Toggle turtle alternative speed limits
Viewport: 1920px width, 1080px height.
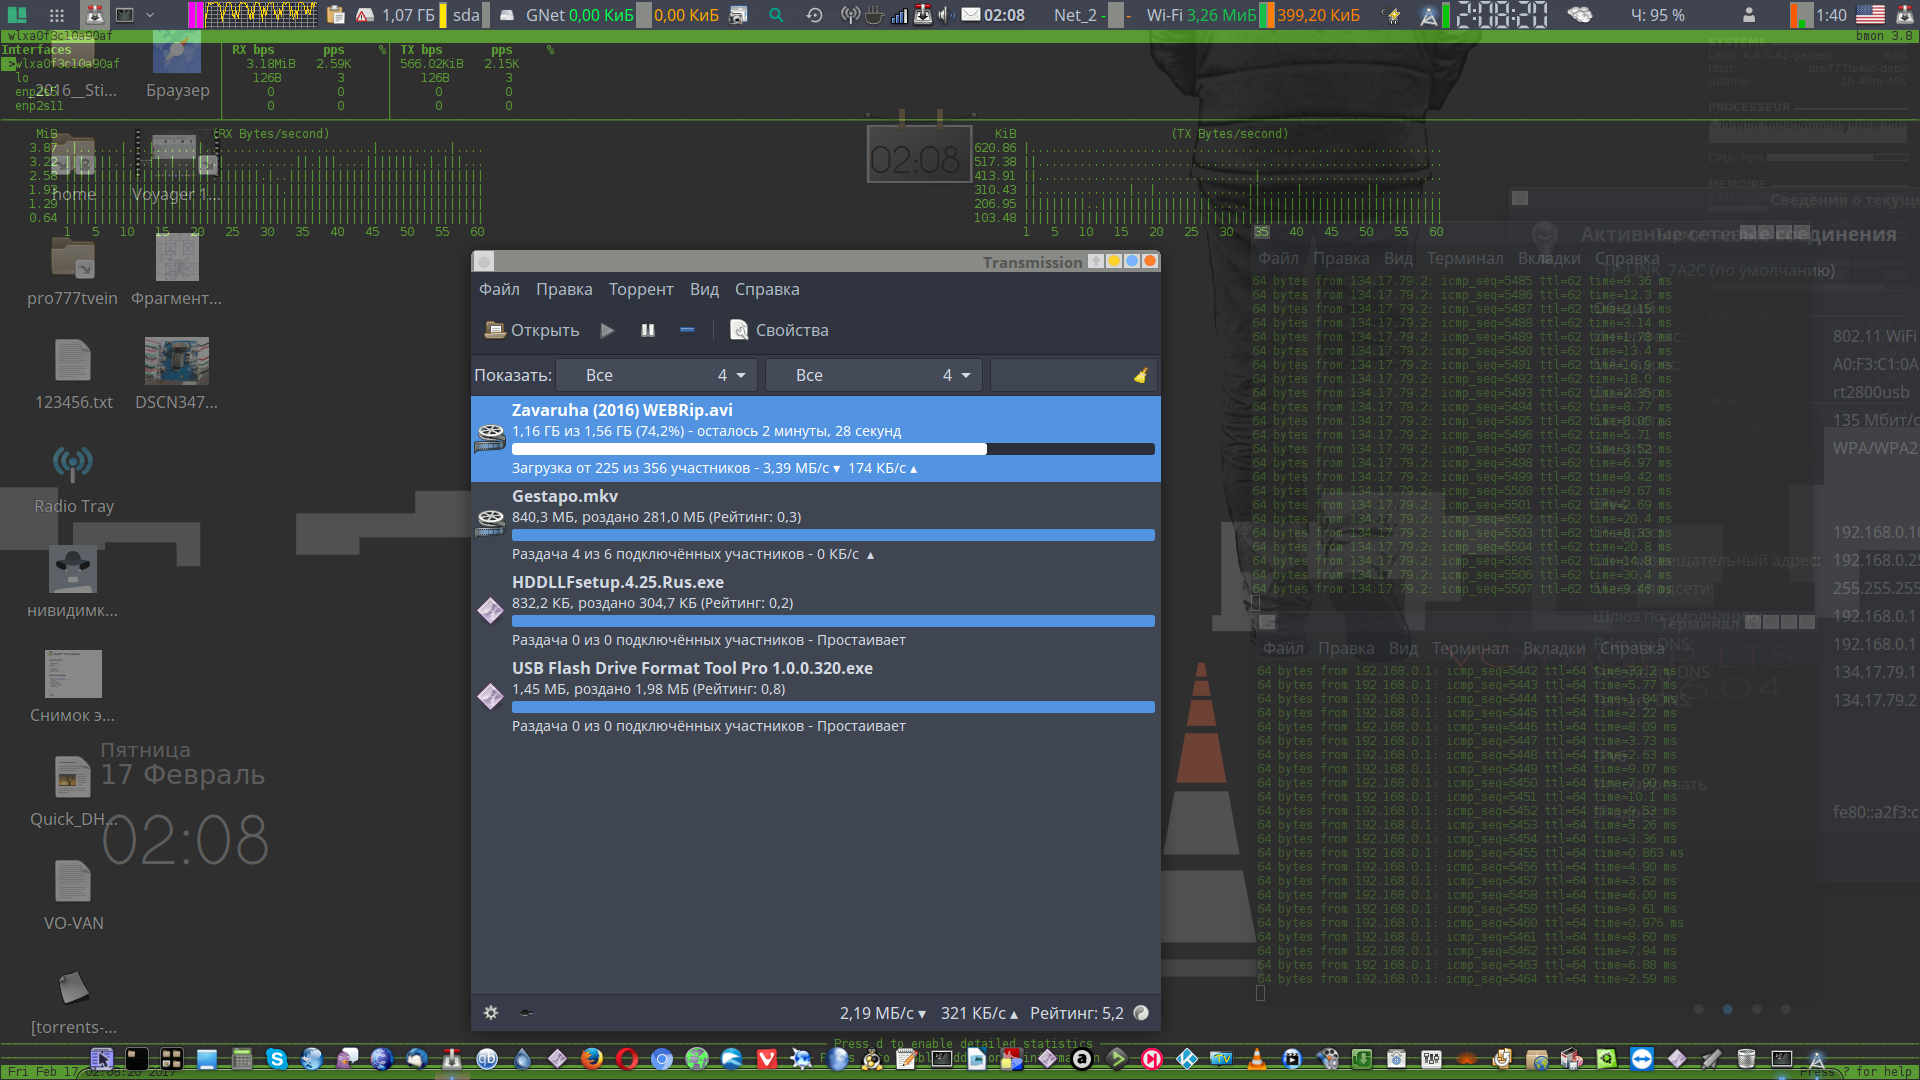tap(527, 1013)
